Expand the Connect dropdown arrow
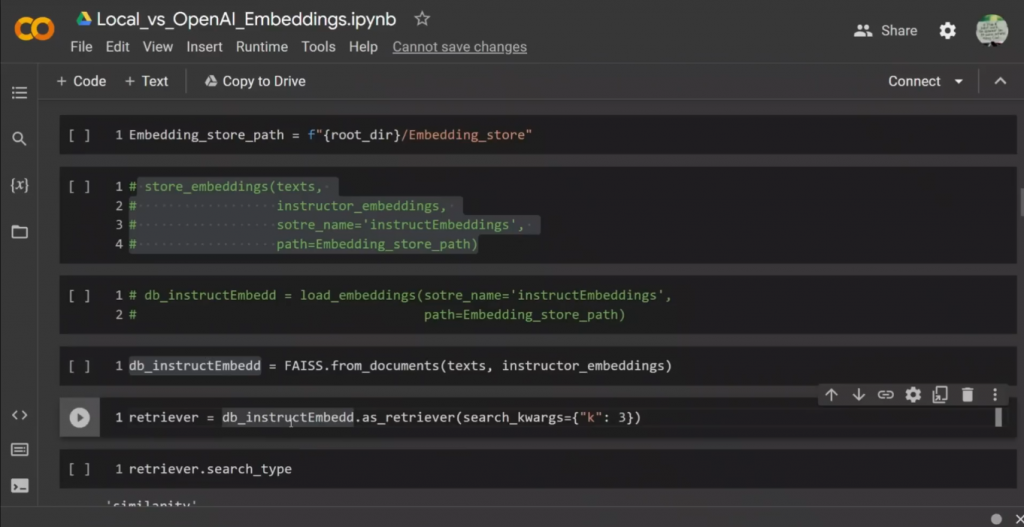This screenshot has width=1024, height=527. click(x=959, y=82)
